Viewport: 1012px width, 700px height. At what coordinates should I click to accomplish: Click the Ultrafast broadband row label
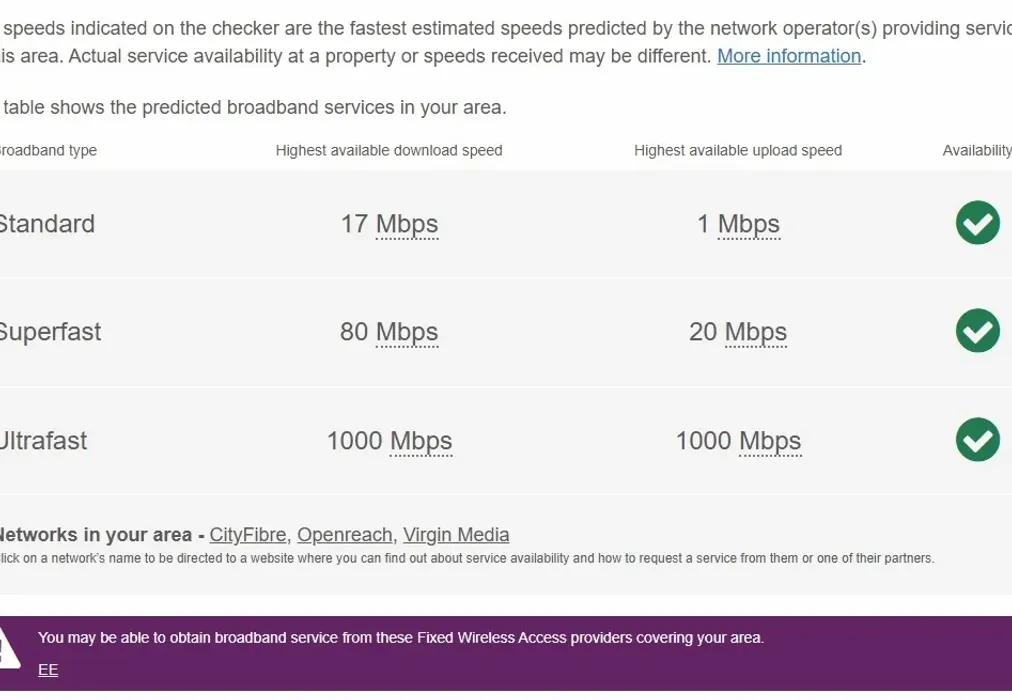pos(44,440)
